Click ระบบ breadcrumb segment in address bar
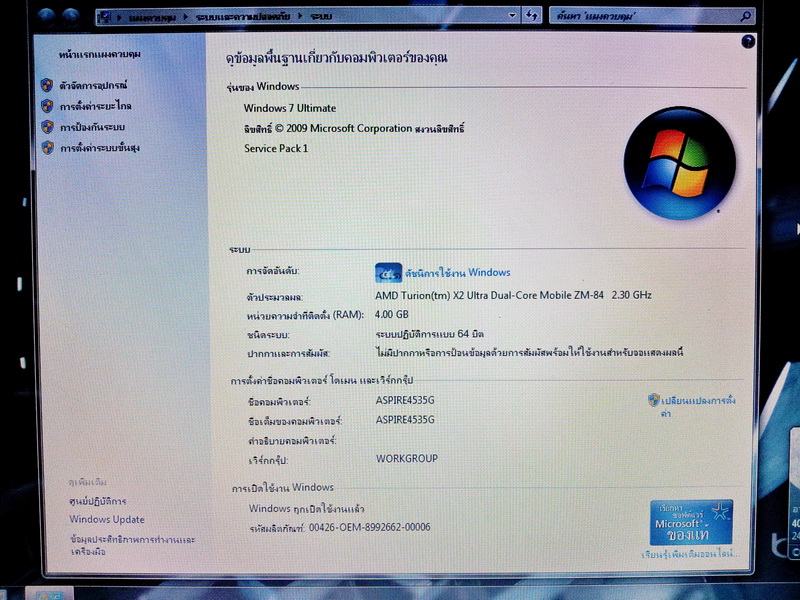 [x=321, y=16]
